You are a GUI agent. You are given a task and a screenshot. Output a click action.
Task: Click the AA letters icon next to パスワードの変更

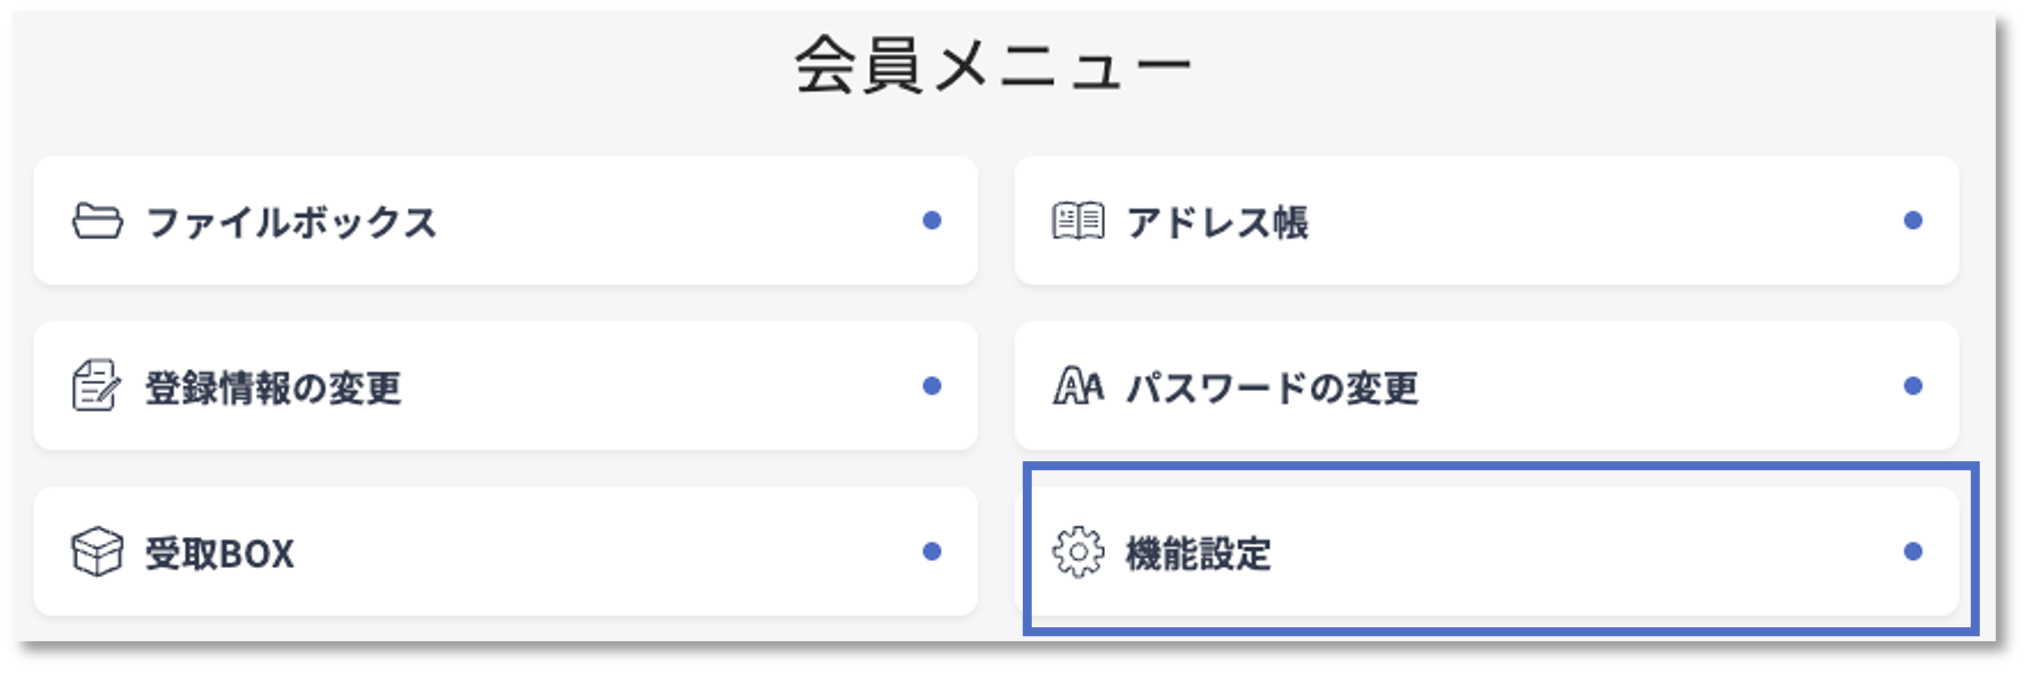(x=1076, y=387)
